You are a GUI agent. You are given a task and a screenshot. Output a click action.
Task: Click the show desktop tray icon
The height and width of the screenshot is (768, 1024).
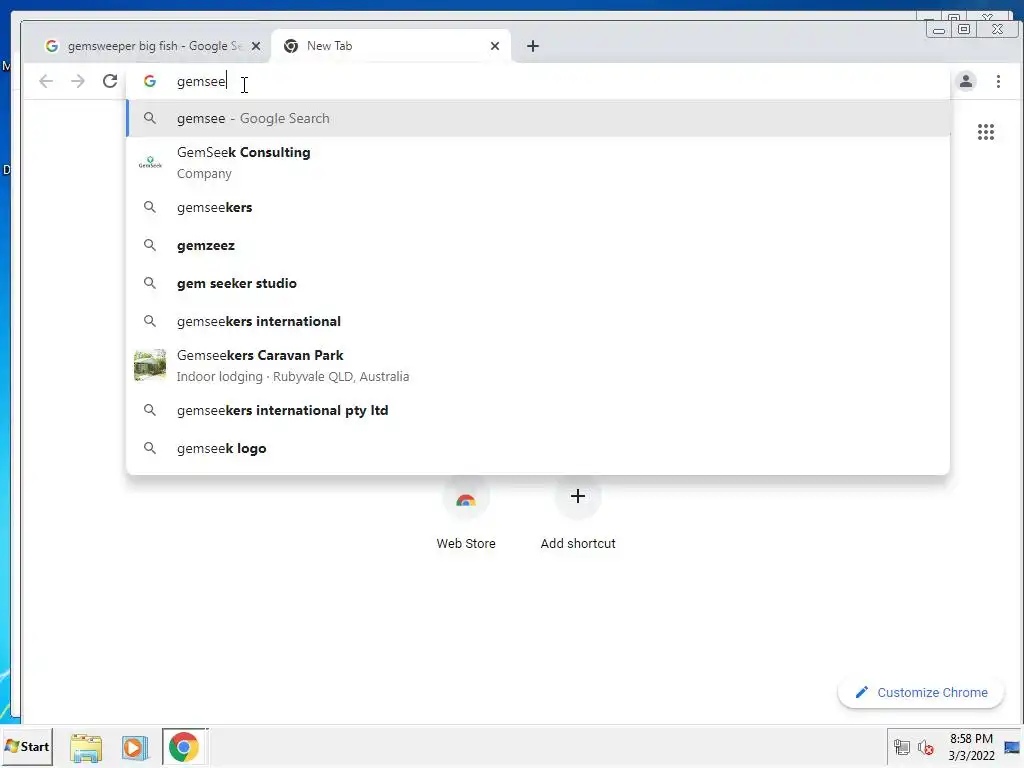[1012, 747]
